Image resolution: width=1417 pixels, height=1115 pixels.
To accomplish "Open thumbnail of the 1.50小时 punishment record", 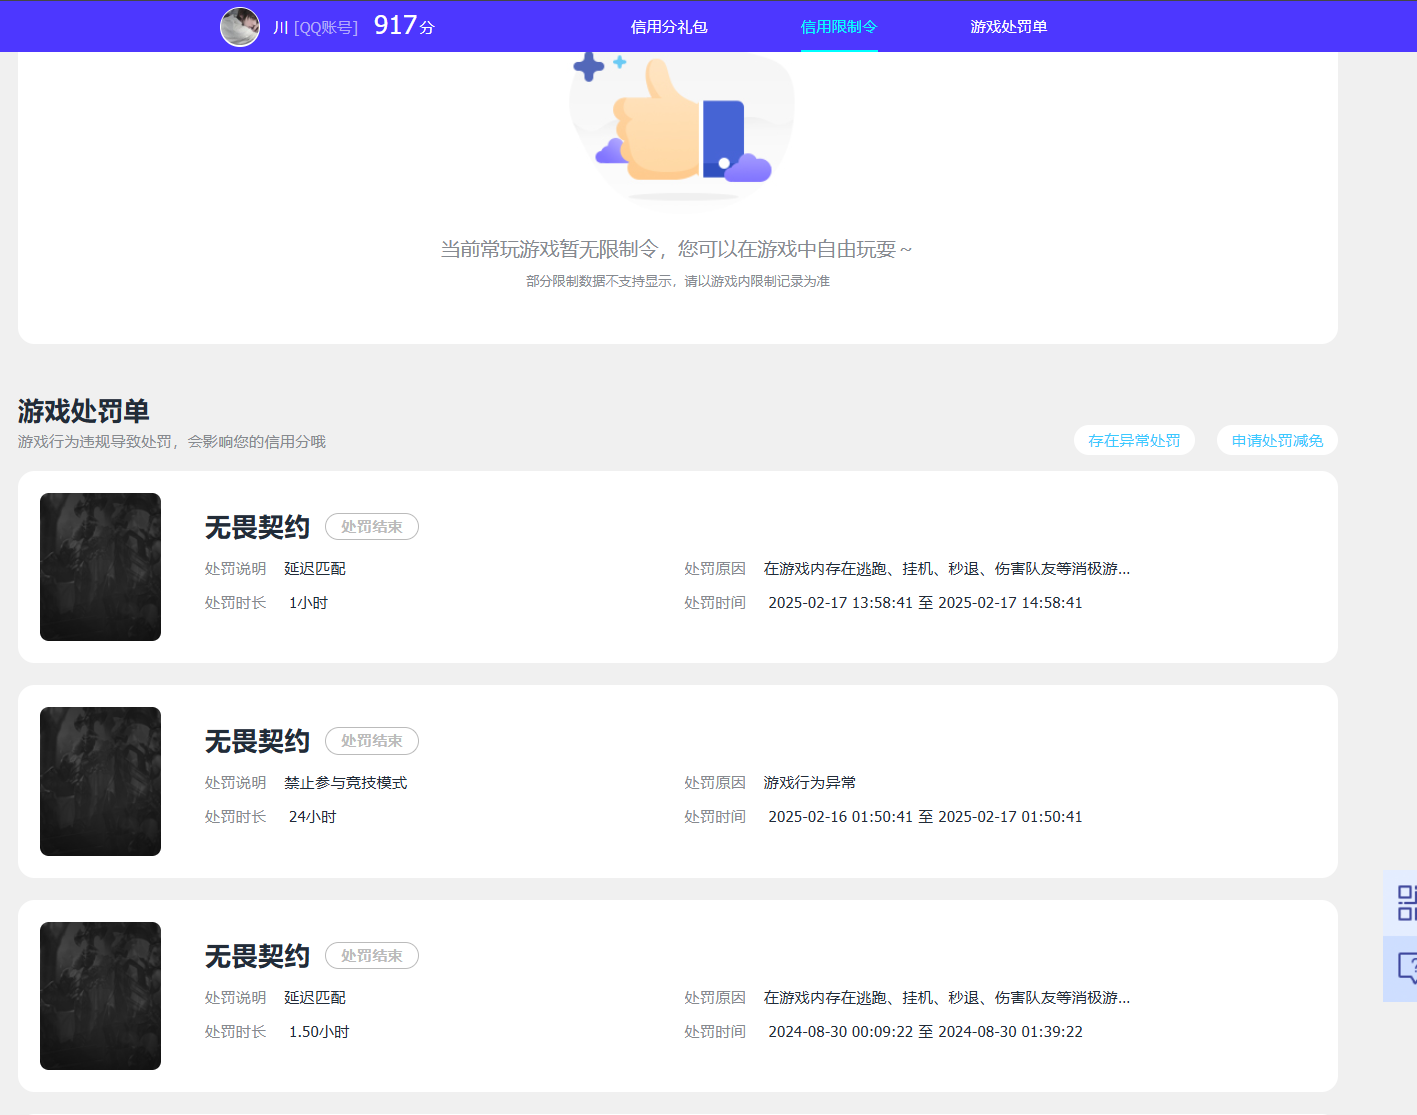I will (100, 996).
